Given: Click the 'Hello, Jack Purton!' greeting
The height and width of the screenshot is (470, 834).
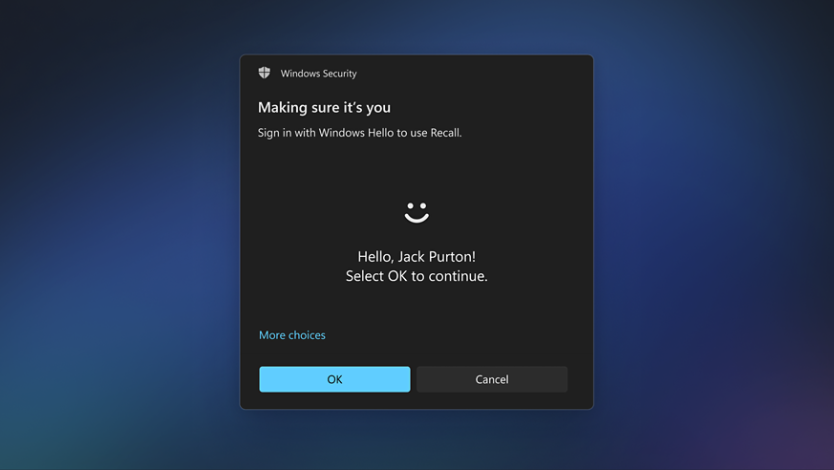Looking at the screenshot, I should coord(416,257).
